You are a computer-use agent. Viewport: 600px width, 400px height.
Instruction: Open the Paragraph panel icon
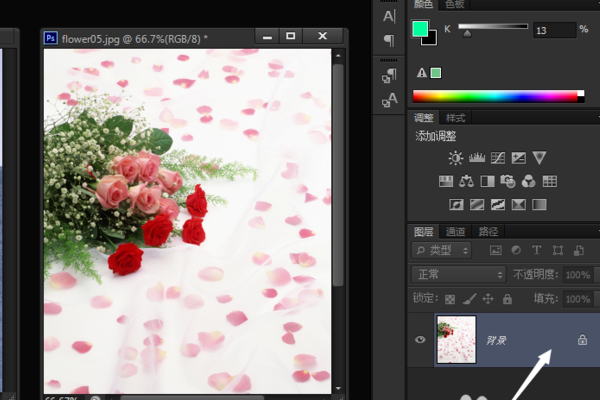click(x=389, y=40)
